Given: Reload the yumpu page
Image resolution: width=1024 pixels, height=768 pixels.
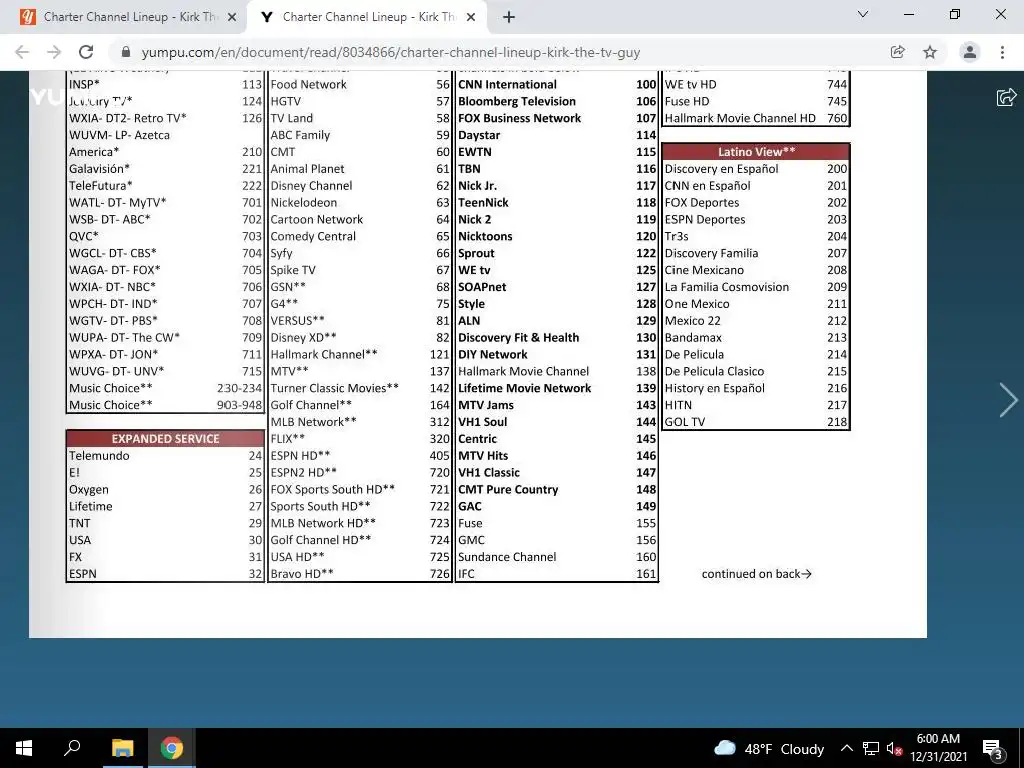Looking at the screenshot, I should pos(86,52).
